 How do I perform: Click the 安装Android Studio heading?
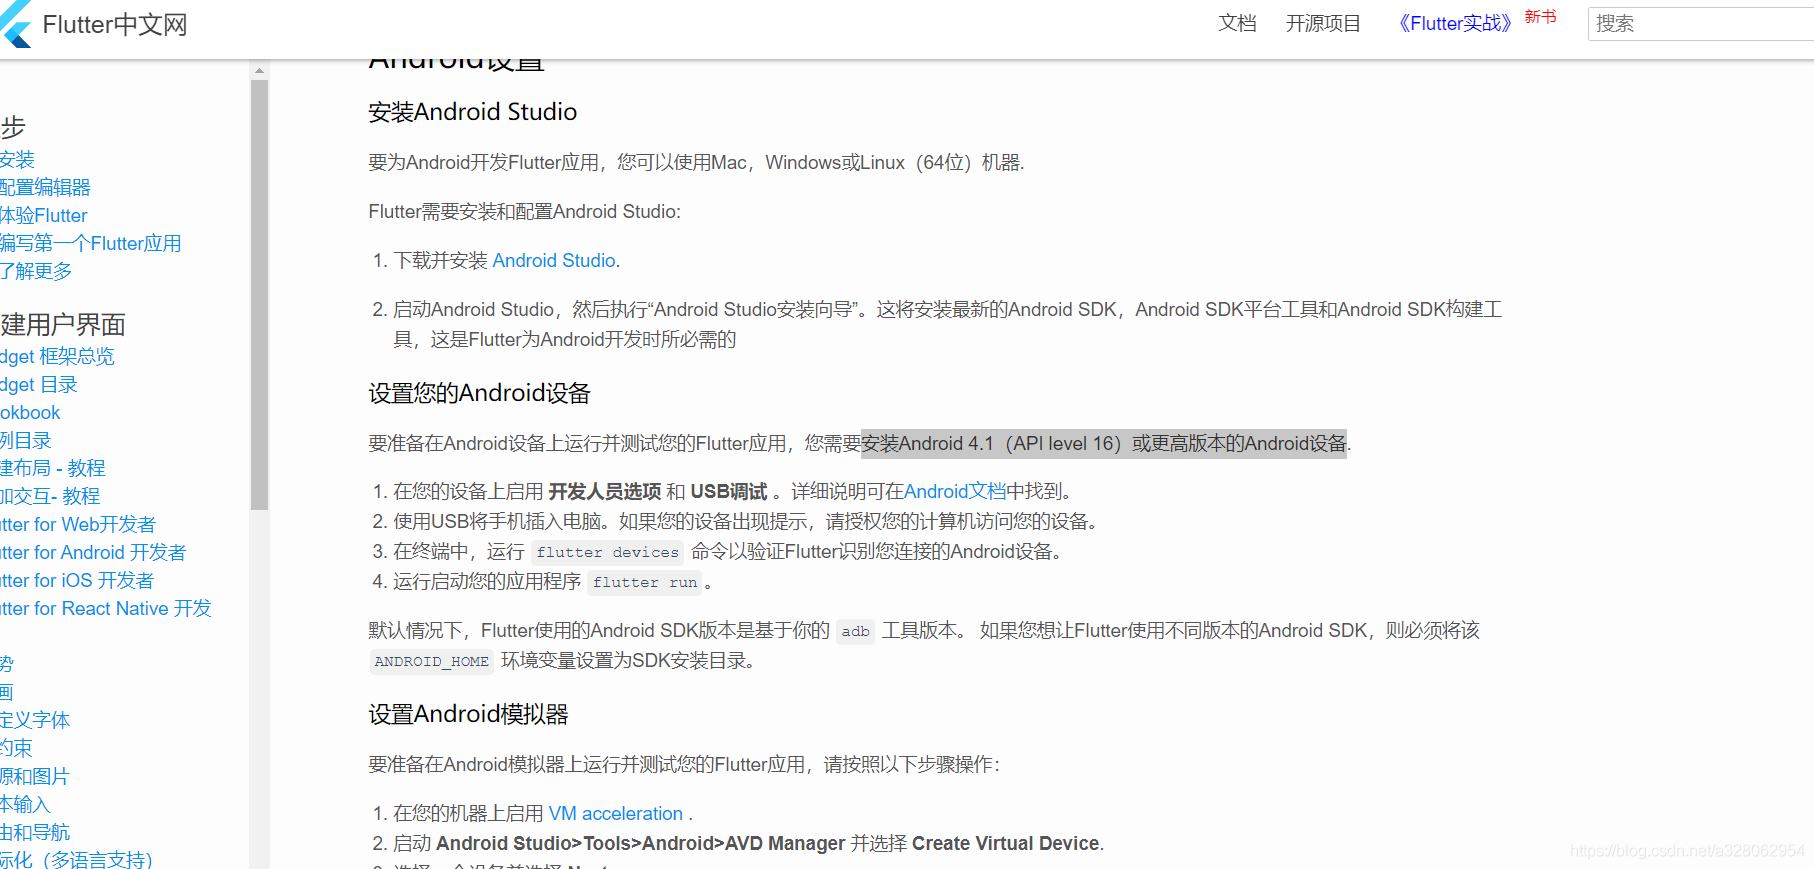473,112
